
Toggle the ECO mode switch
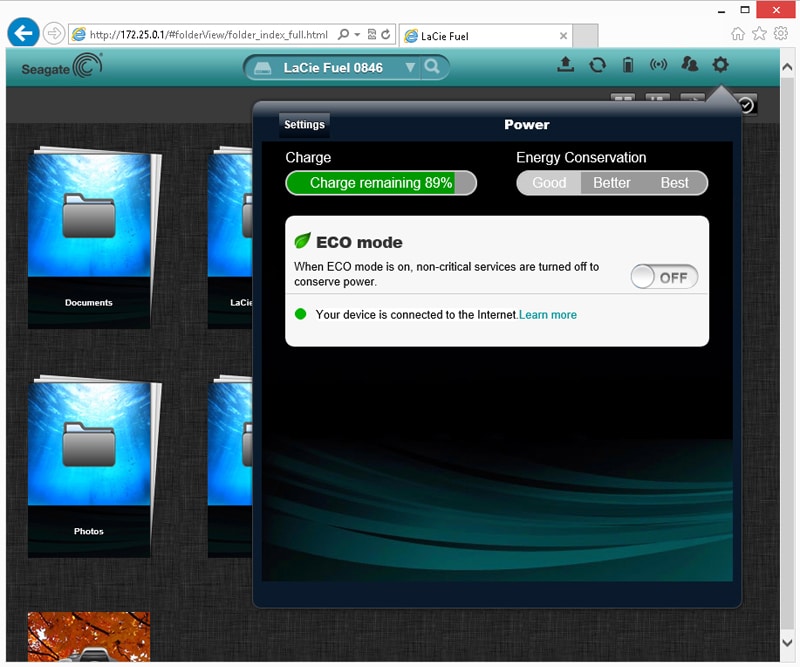pyautogui.click(x=664, y=277)
